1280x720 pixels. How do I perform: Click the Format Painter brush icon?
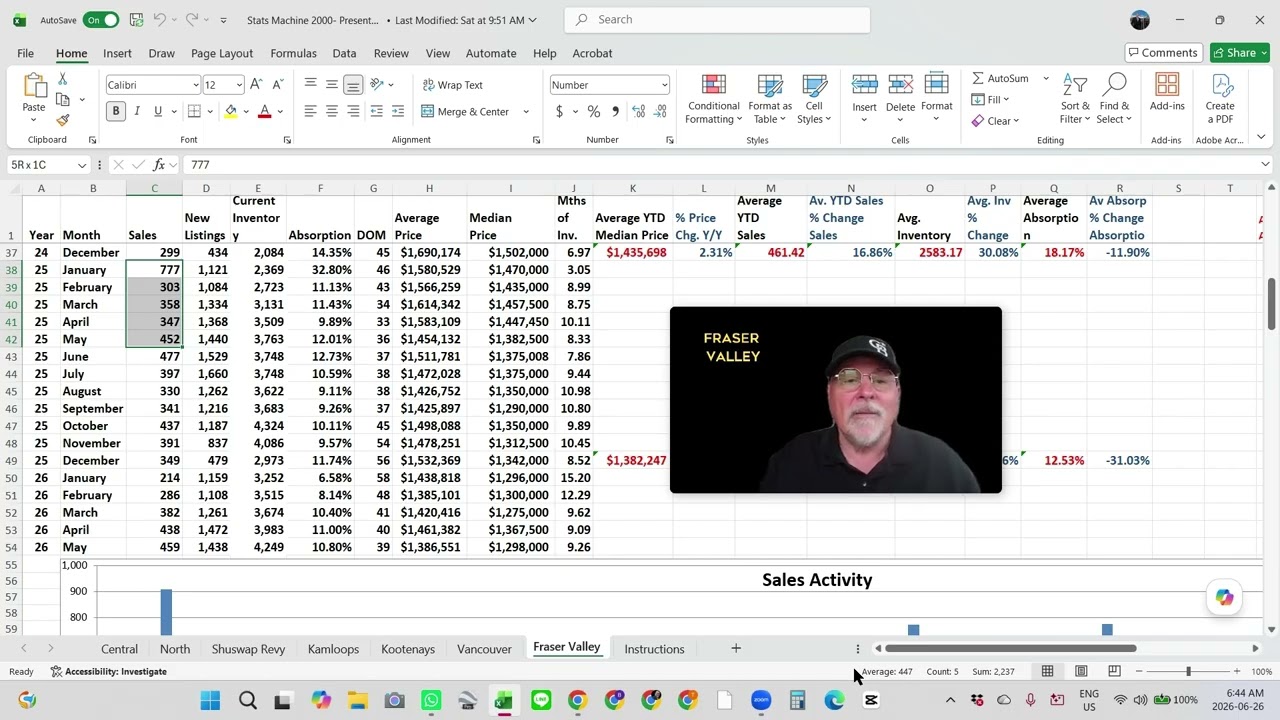point(63,120)
